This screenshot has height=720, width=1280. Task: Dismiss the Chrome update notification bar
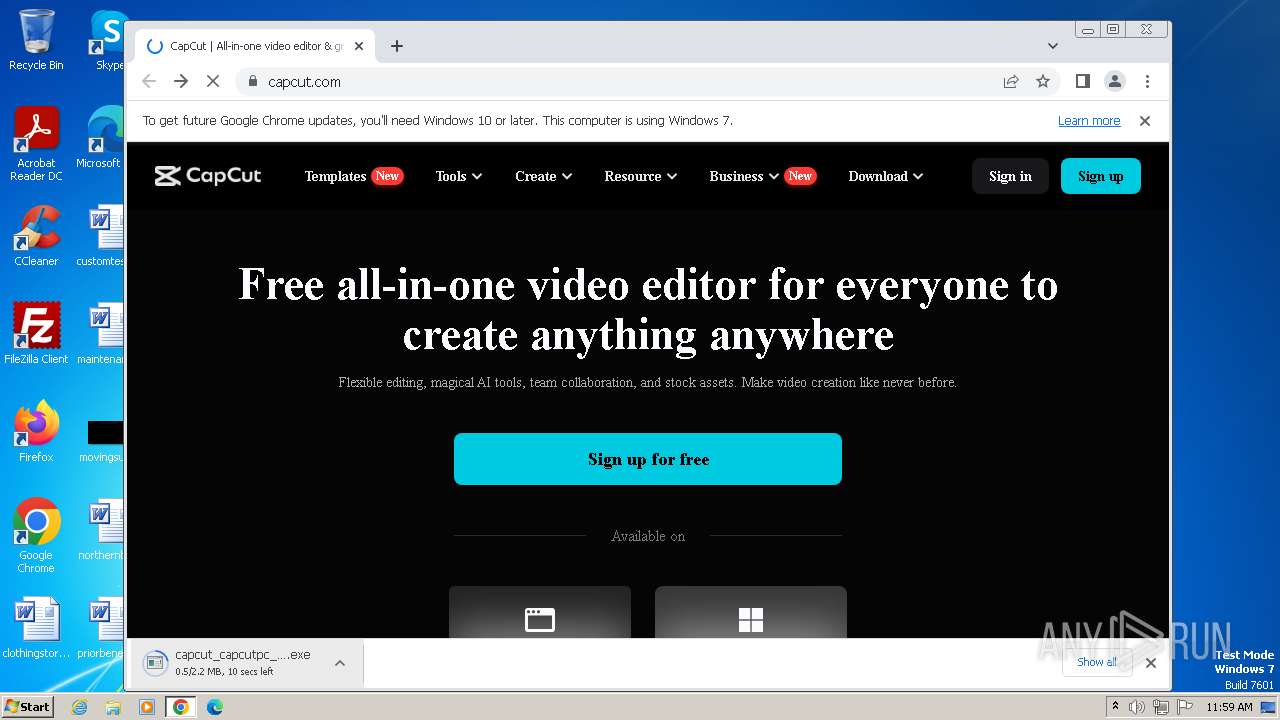pos(1145,121)
